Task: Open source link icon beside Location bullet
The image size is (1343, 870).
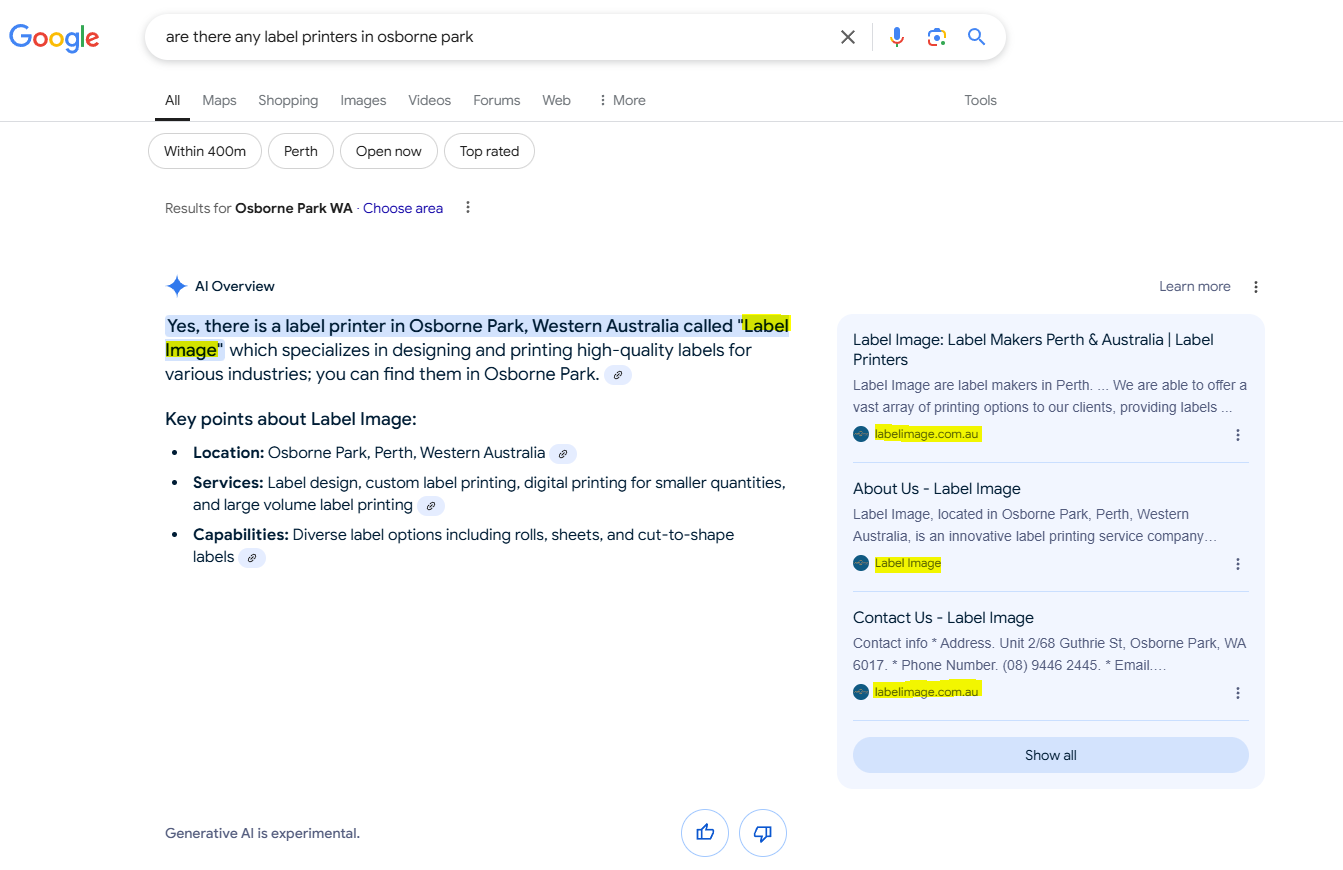Action: pyautogui.click(x=563, y=454)
